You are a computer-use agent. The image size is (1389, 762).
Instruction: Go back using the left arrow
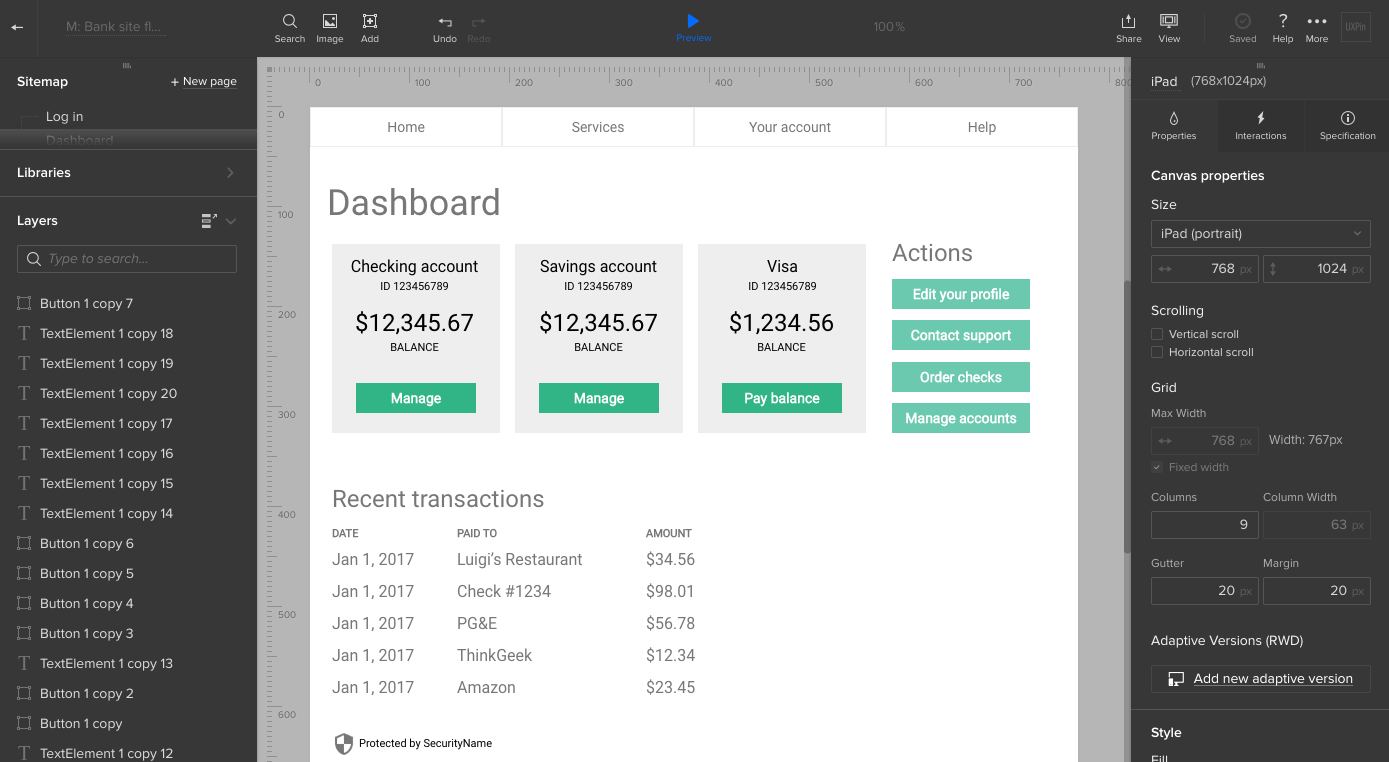(17, 27)
